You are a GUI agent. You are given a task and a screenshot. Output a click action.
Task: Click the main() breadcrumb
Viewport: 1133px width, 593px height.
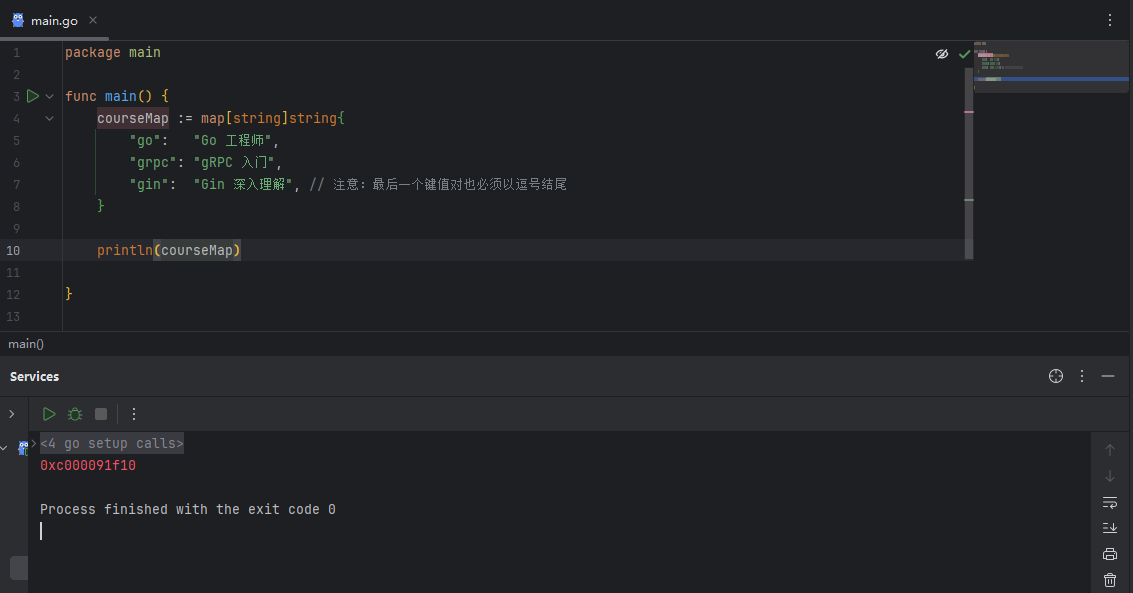point(26,344)
